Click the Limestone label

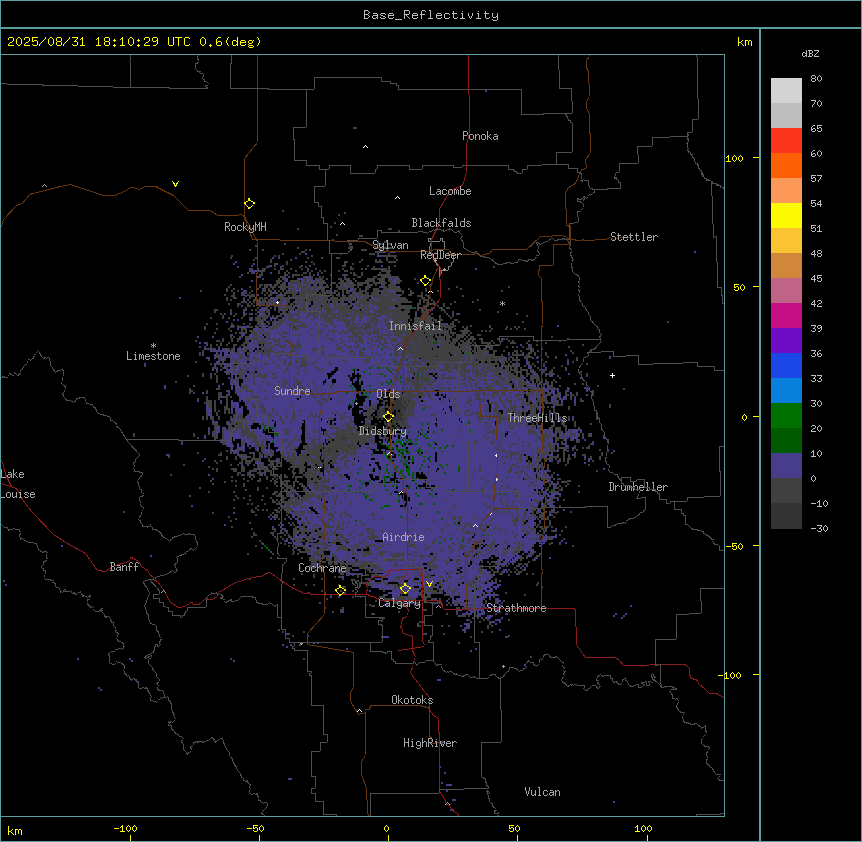click(153, 356)
